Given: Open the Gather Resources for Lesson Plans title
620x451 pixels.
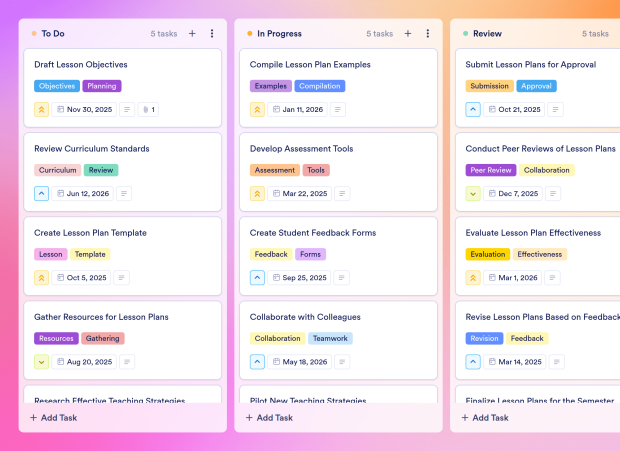Looking at the screenshot, I should (101, 317).
